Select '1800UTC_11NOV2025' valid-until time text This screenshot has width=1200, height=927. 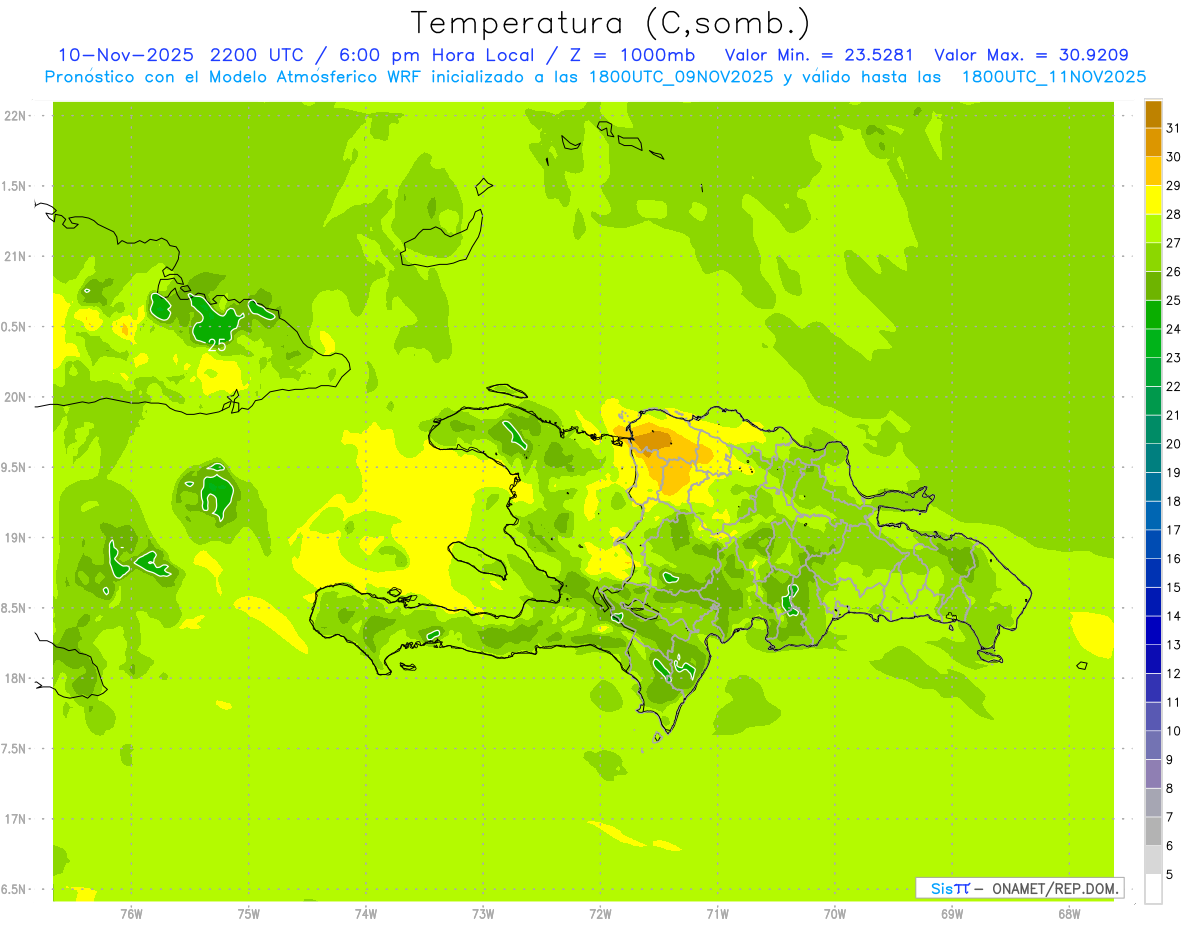click(x=1053, y=77)
